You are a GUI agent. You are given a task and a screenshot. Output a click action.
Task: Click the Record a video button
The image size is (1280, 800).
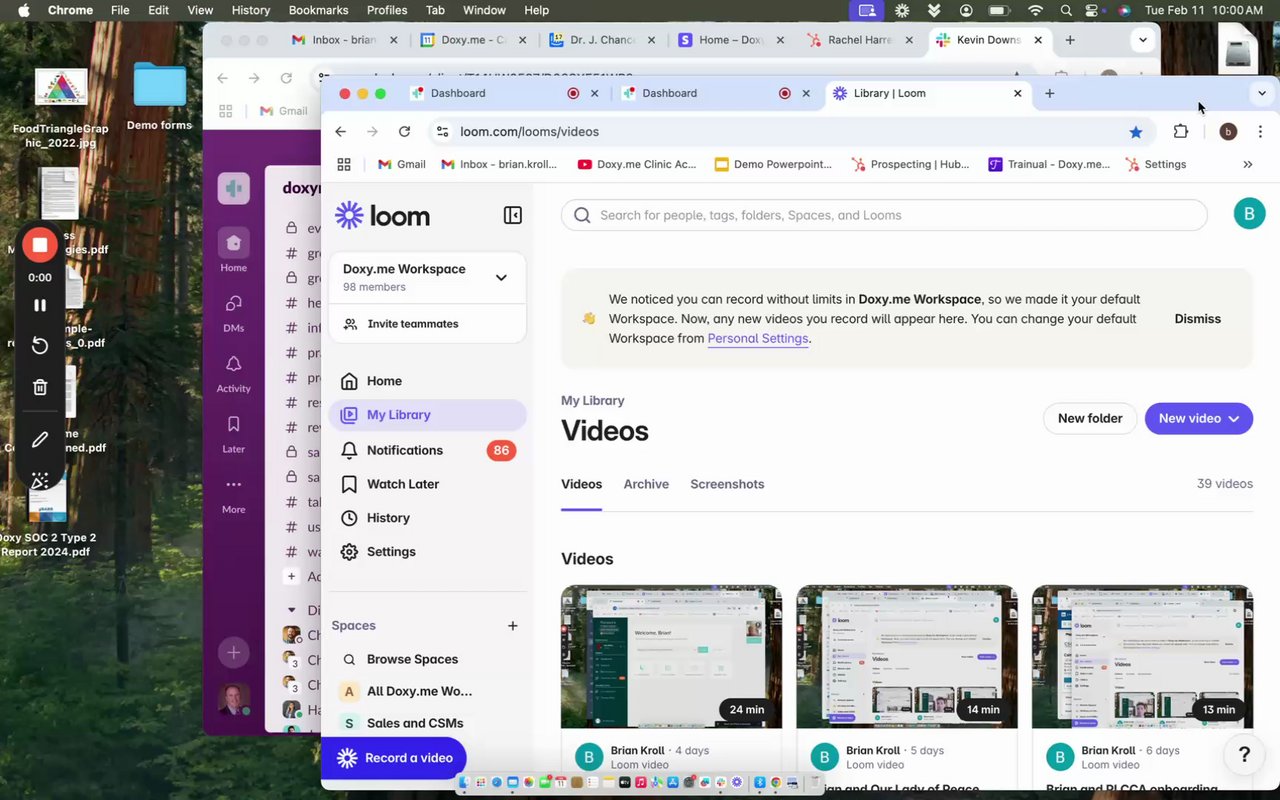click(394, 758)
